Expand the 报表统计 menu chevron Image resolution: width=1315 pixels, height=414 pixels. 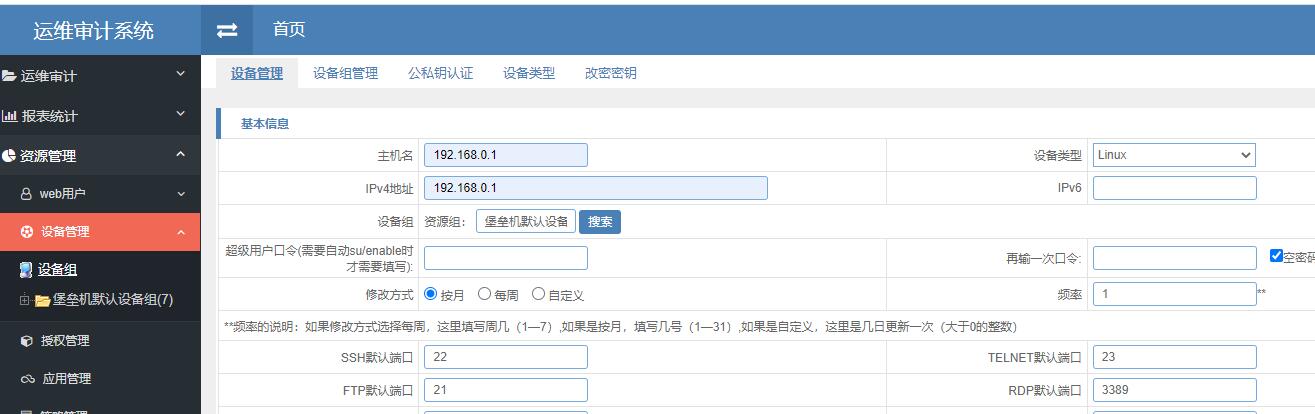(180, 114)
